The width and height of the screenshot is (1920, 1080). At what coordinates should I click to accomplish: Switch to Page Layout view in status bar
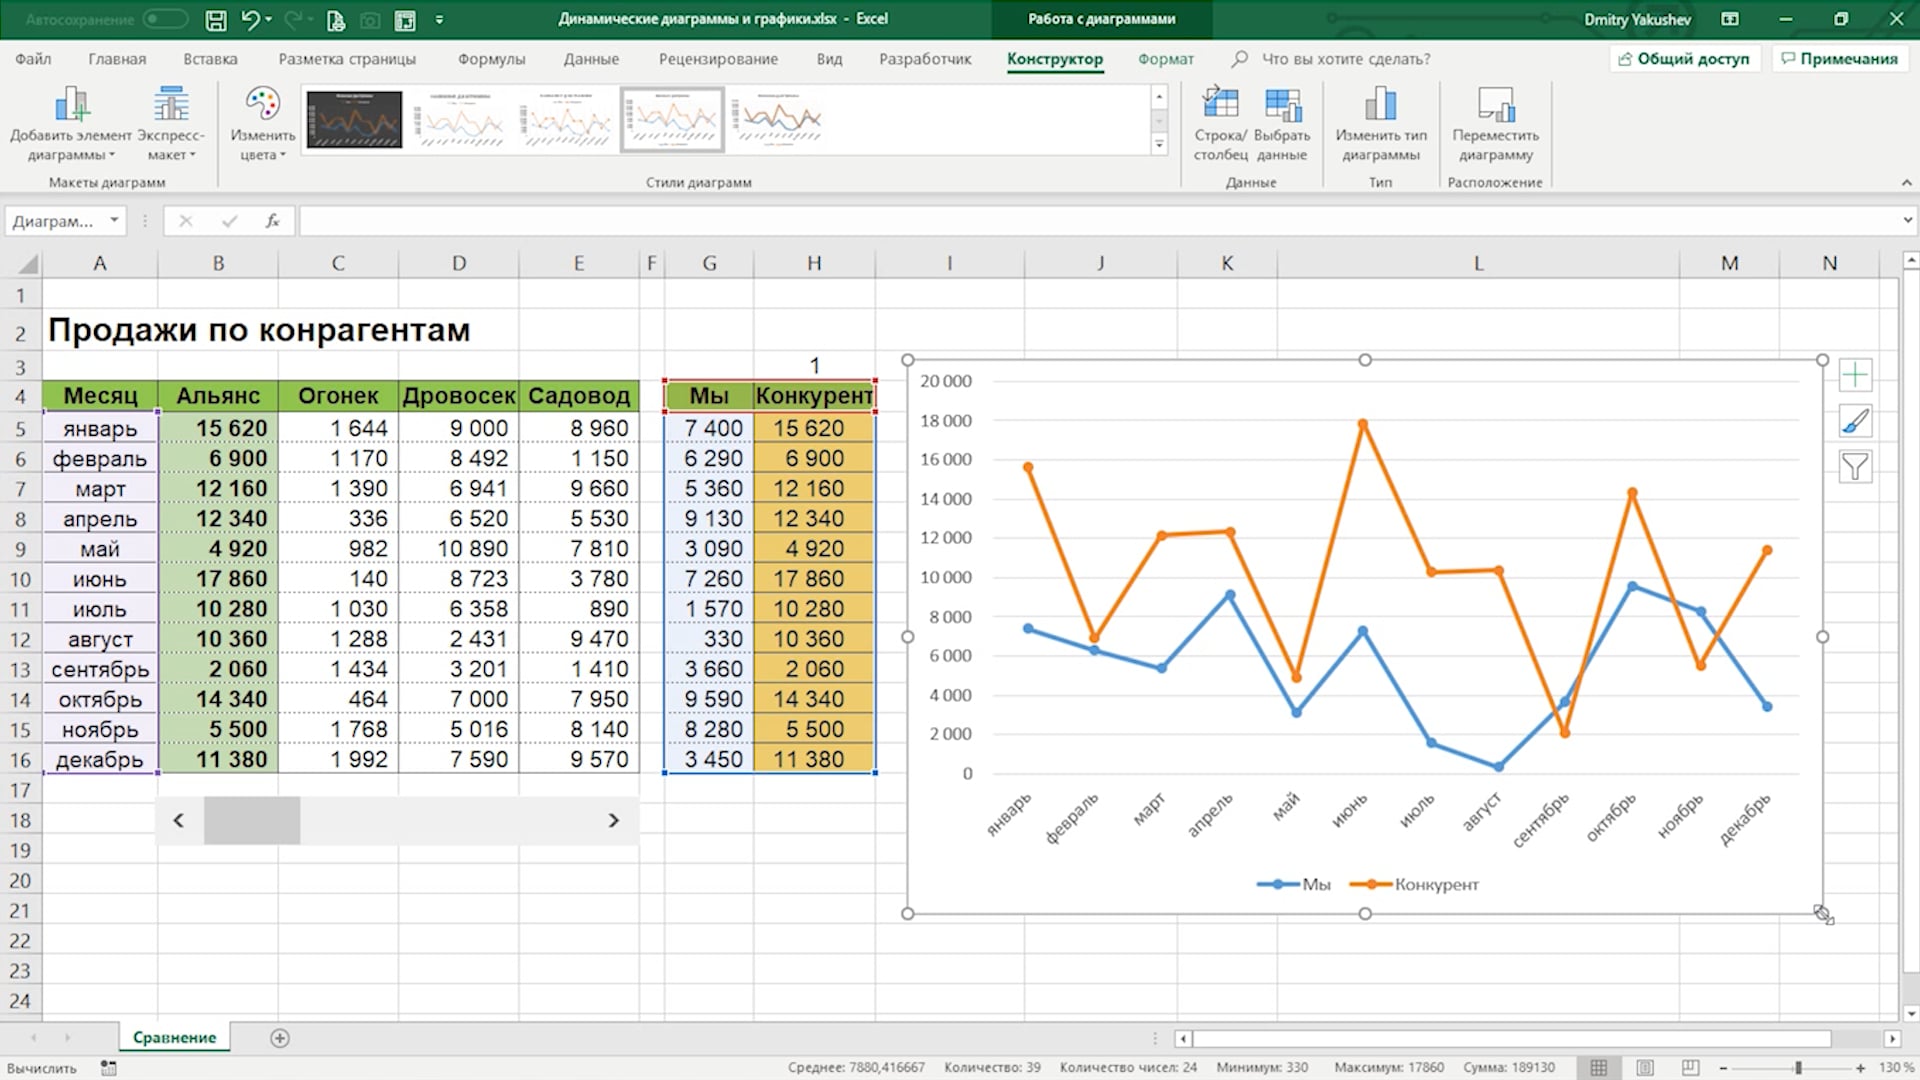[1645, 1067]
